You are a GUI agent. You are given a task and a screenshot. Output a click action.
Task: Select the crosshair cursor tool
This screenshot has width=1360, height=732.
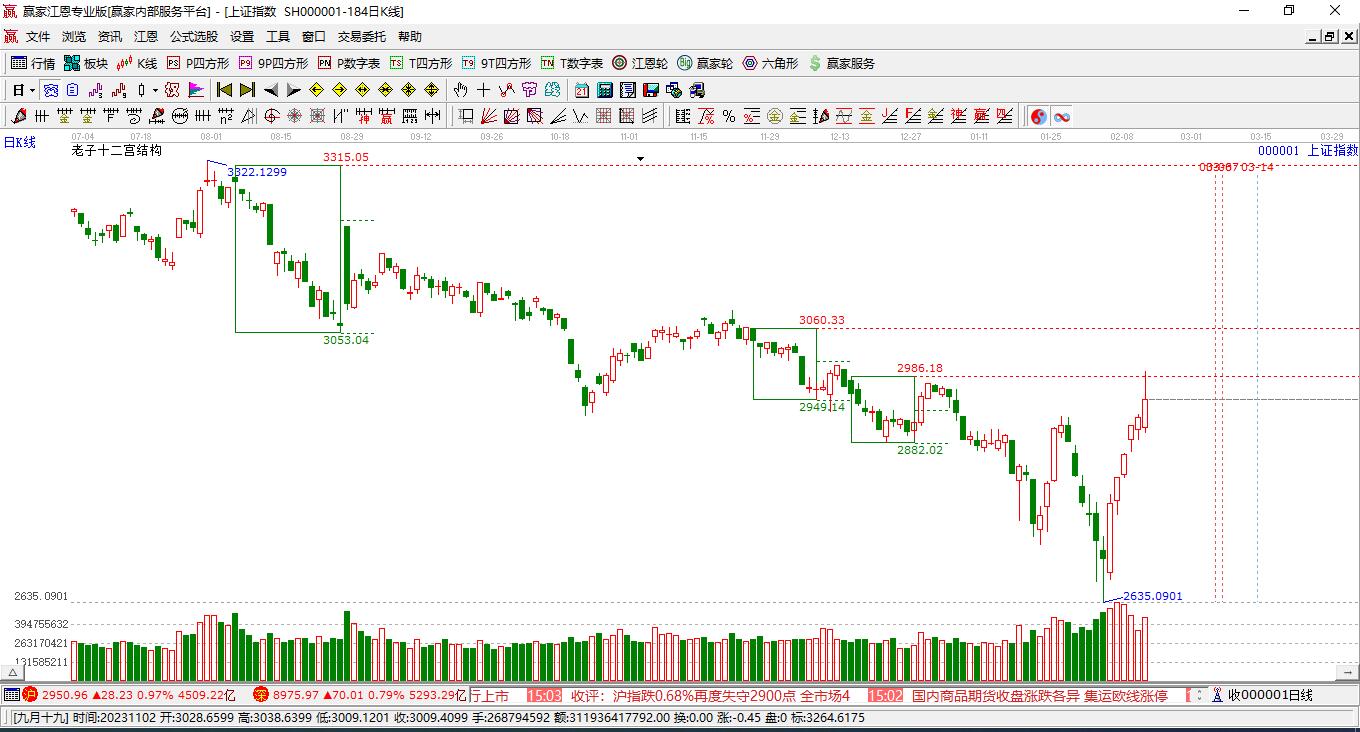(x=483, y=90)
